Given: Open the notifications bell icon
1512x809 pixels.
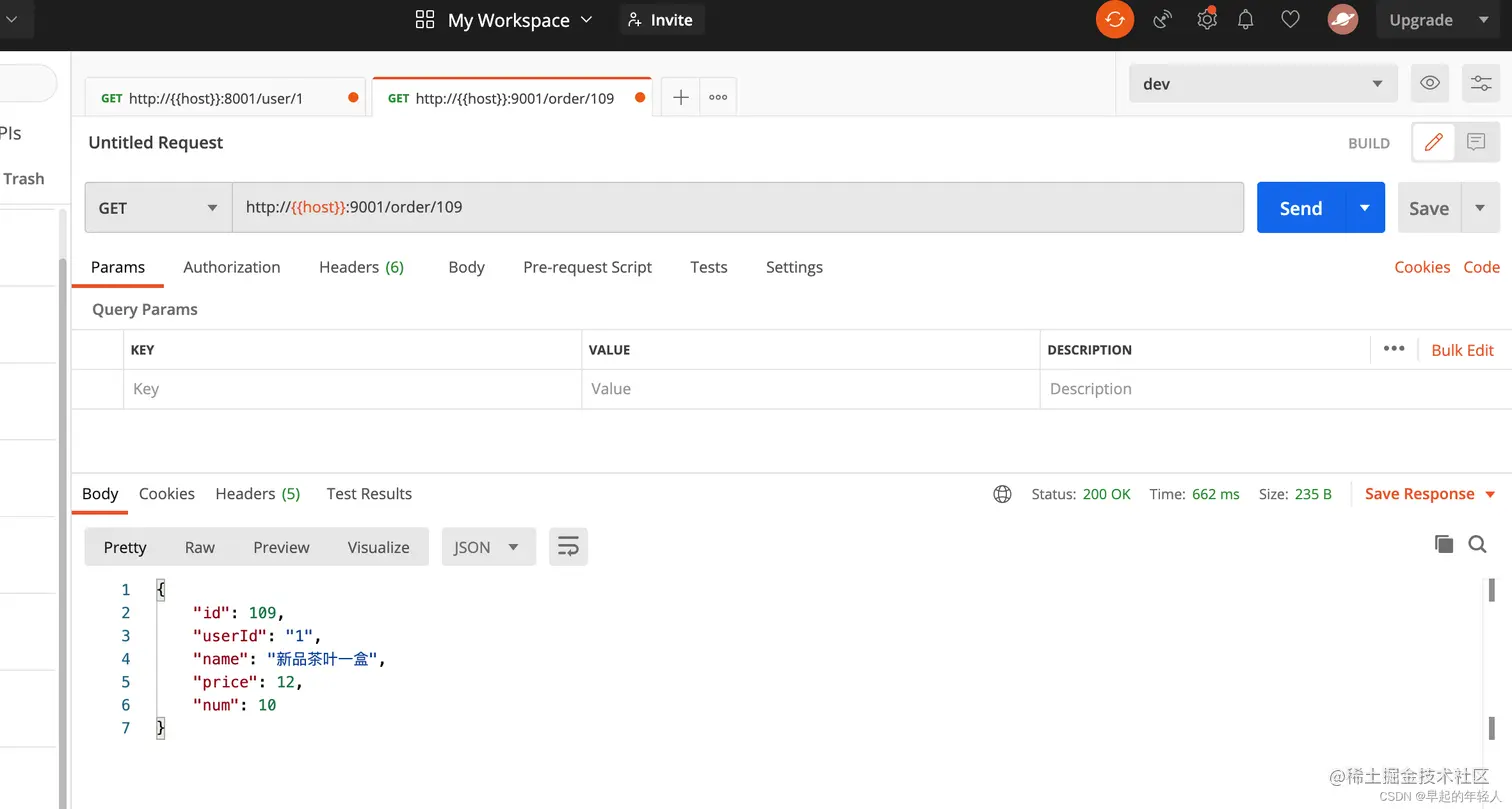Looking at the screenshot, I should point(1246,19).
